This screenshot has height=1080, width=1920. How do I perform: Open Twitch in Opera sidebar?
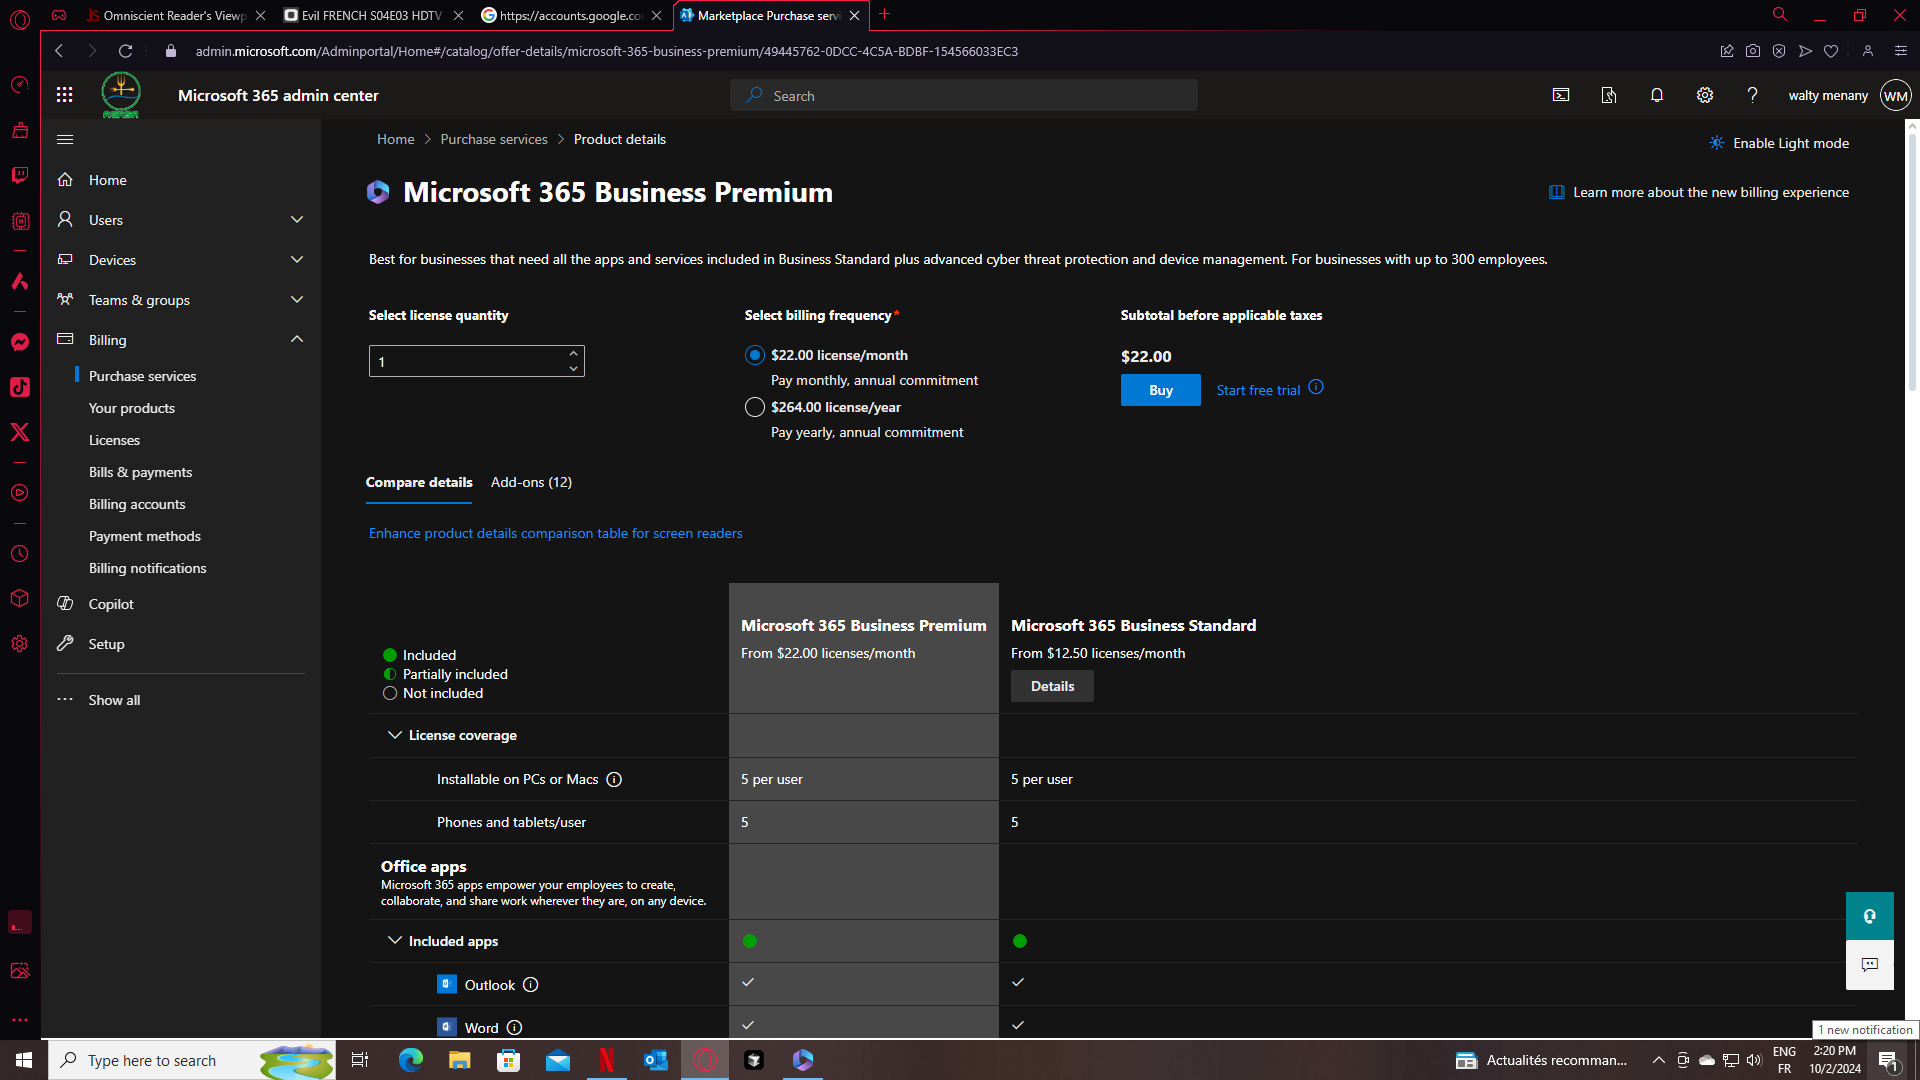click(x=20, y=175)
